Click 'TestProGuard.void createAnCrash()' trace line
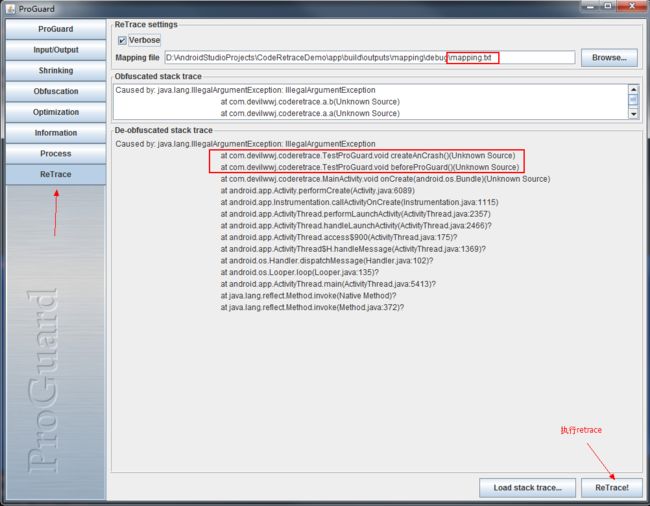Image resolution: width=650 pixels, height=506 pixels. [368, 155]
